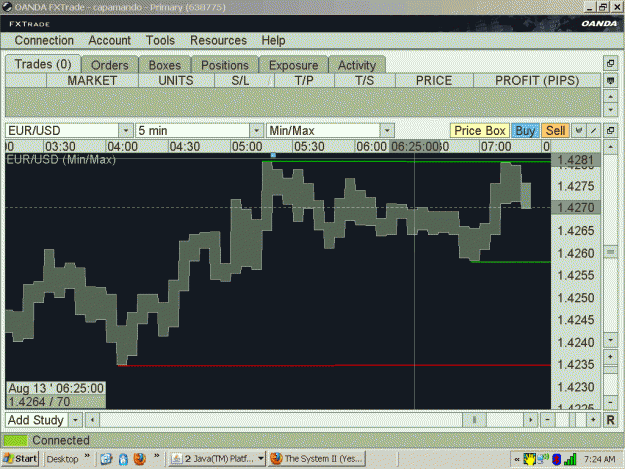The height and width of the screenshot is (469, 625).
Task: Zoom in time axis with plus button
Action: [x=593, y=420]
